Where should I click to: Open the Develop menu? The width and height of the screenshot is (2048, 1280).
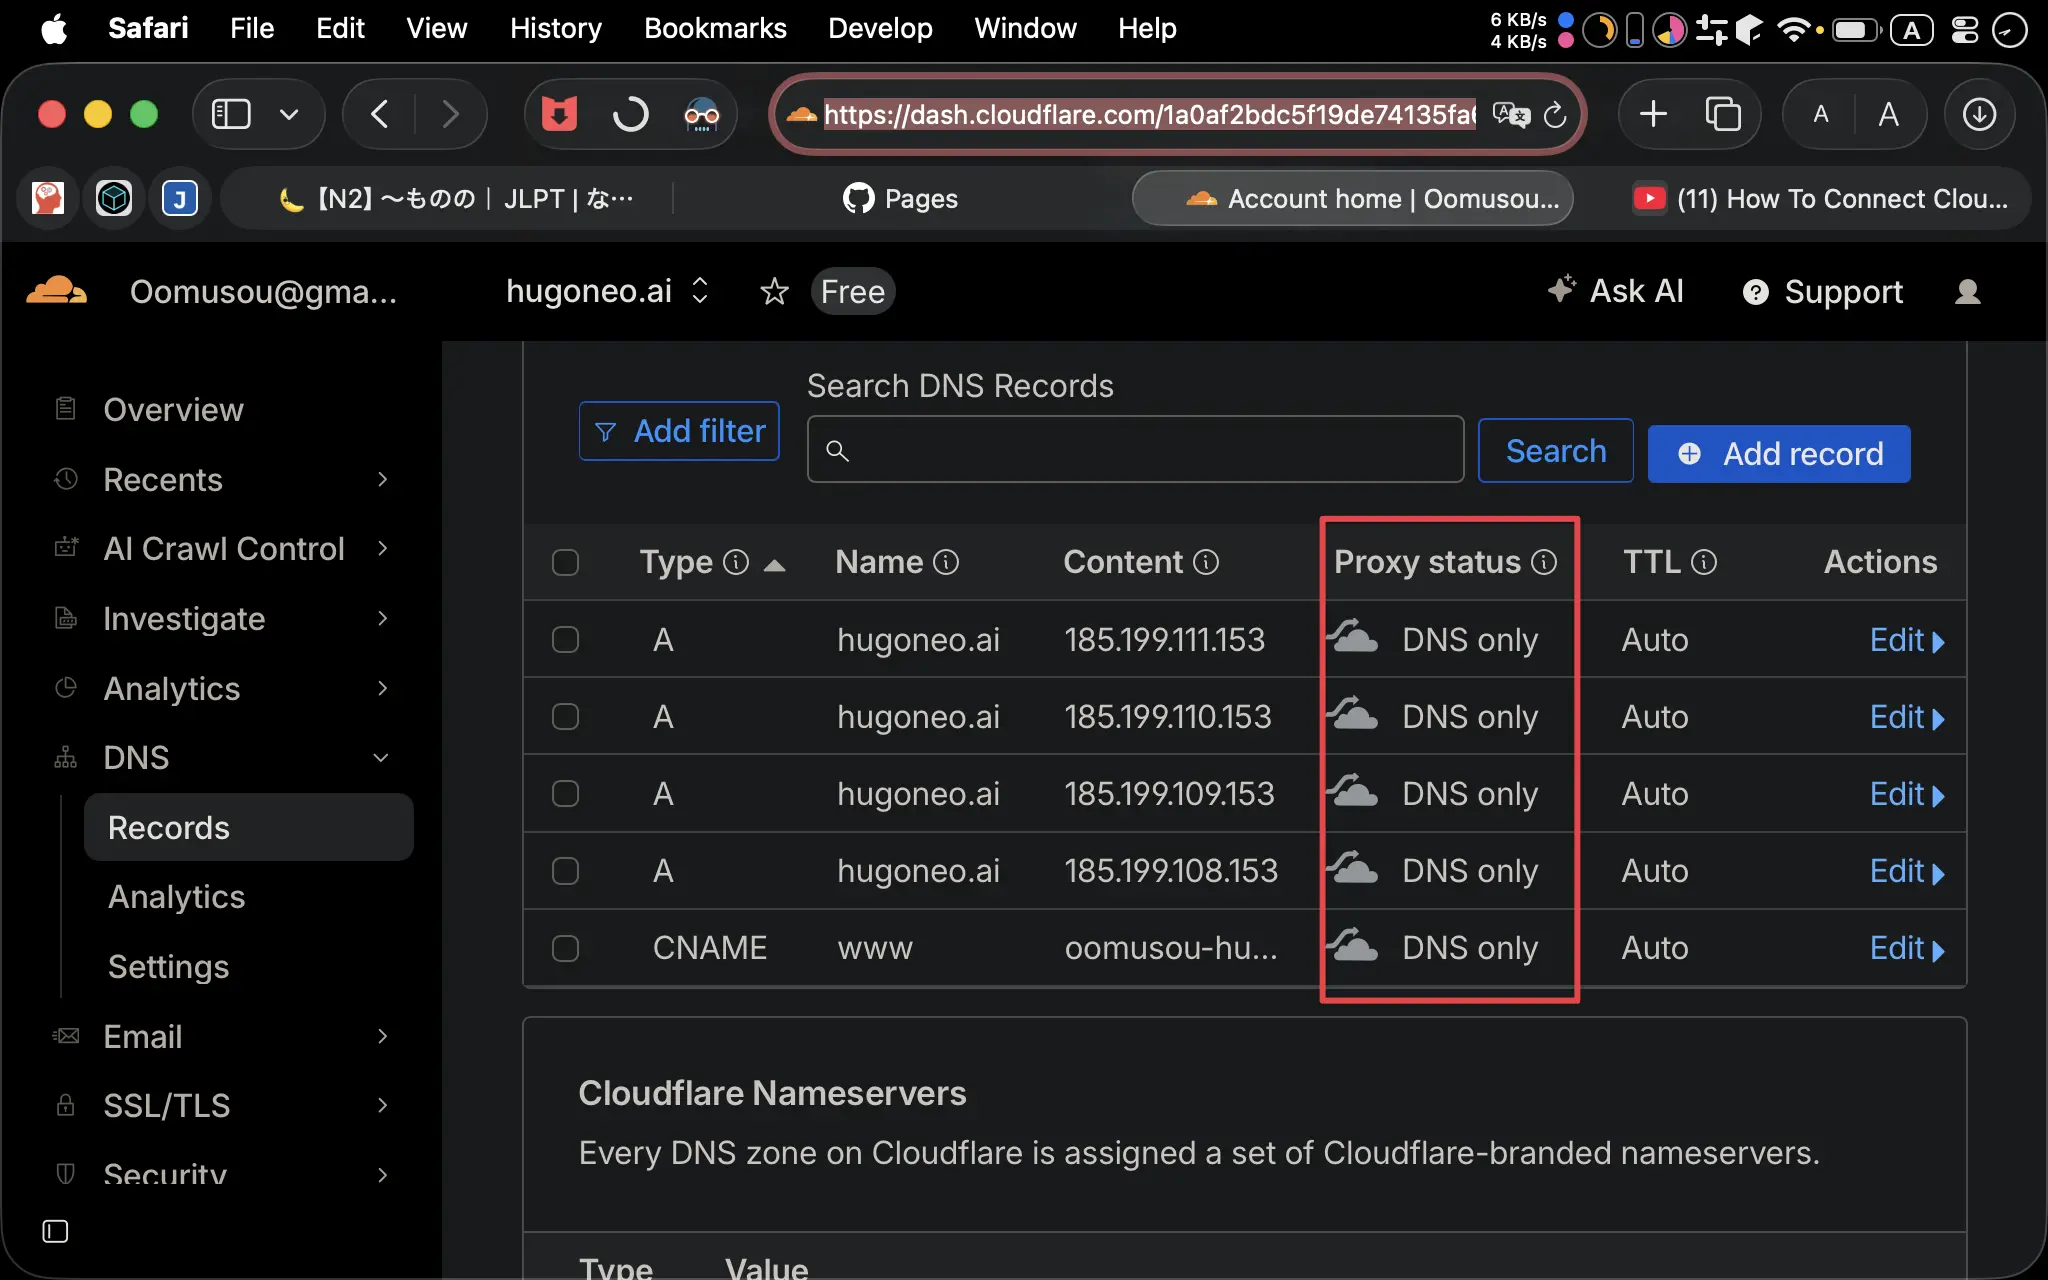pos(880,28)
